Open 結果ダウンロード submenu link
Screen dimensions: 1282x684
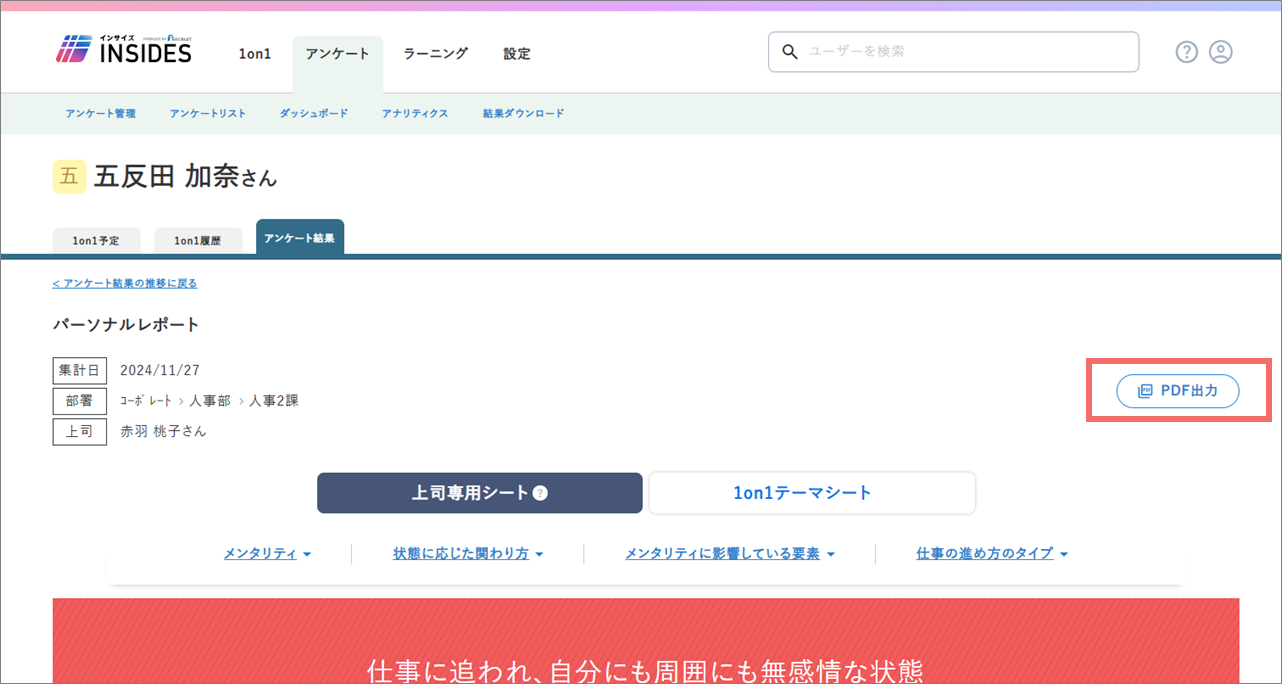(523, 114)
